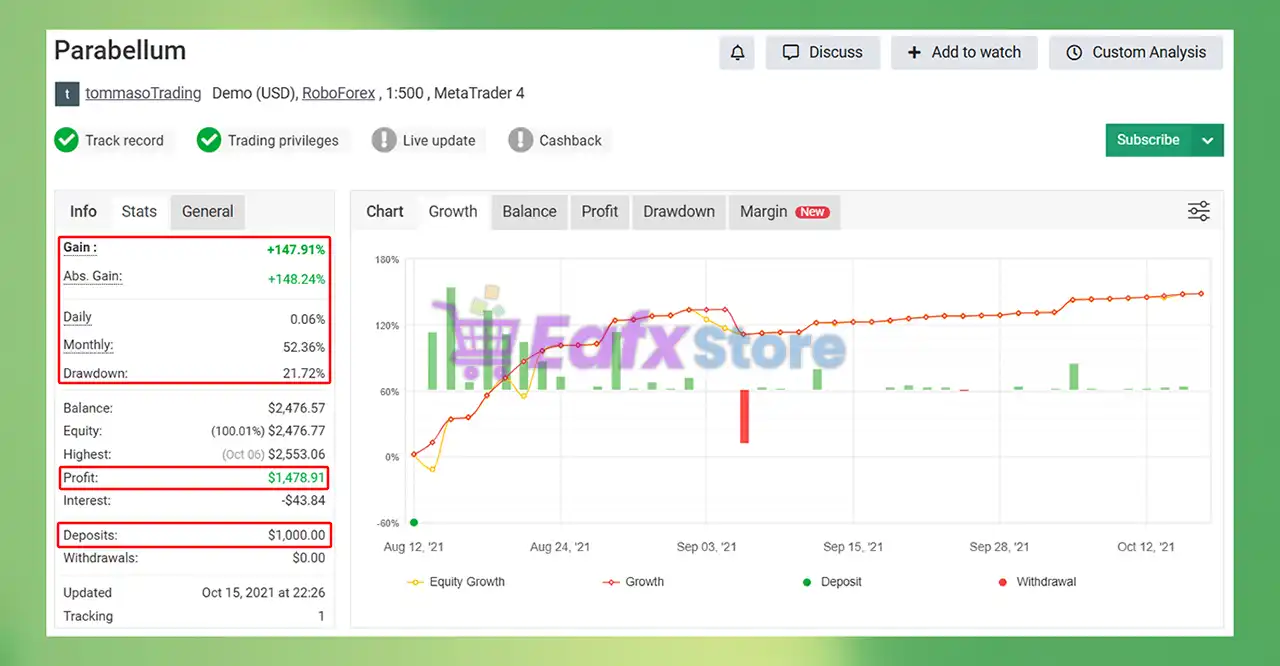Image resolution: width=1280 pixels, height=666 pixels.
Task: Click the $2,553.06 highest value
Action: (x=296, y=454)
